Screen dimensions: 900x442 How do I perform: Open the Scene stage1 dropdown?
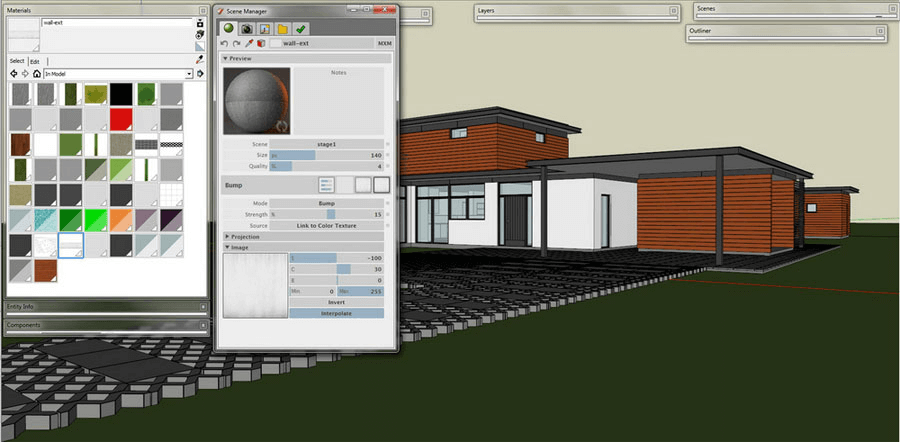coord(327,144)
